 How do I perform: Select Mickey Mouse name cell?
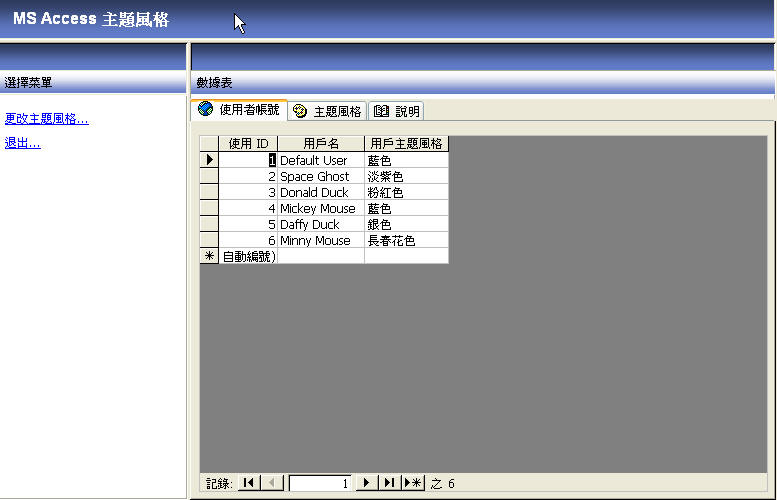(x=321, y=208)
